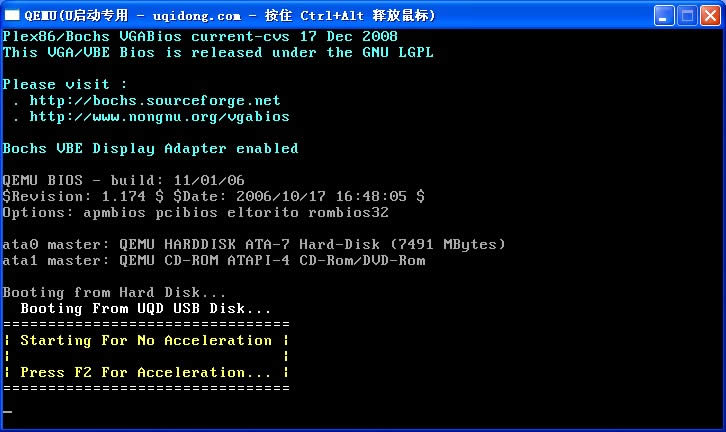
Task: Click the 'Please visit :' text
Action: point(65,84)
